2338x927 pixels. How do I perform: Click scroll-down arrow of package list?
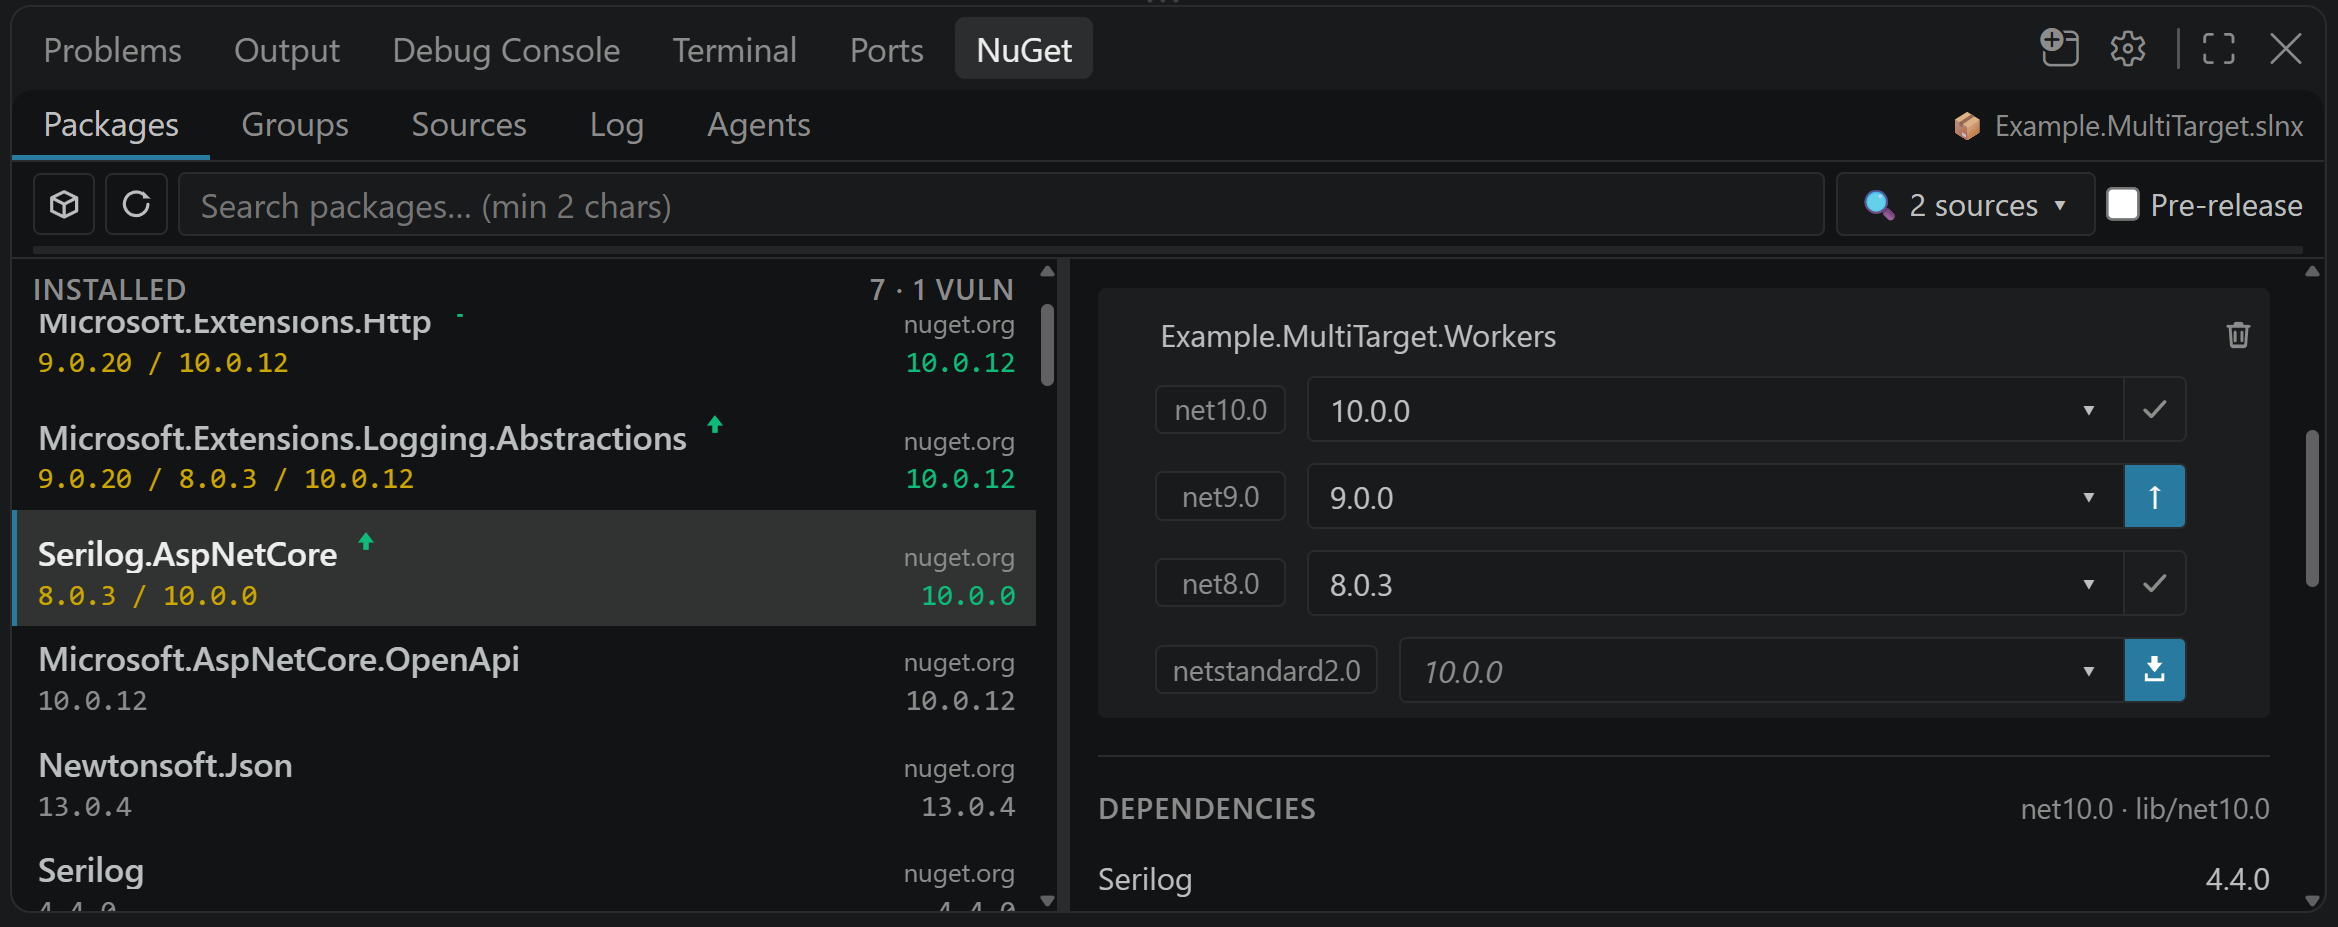coord(1047,900)
